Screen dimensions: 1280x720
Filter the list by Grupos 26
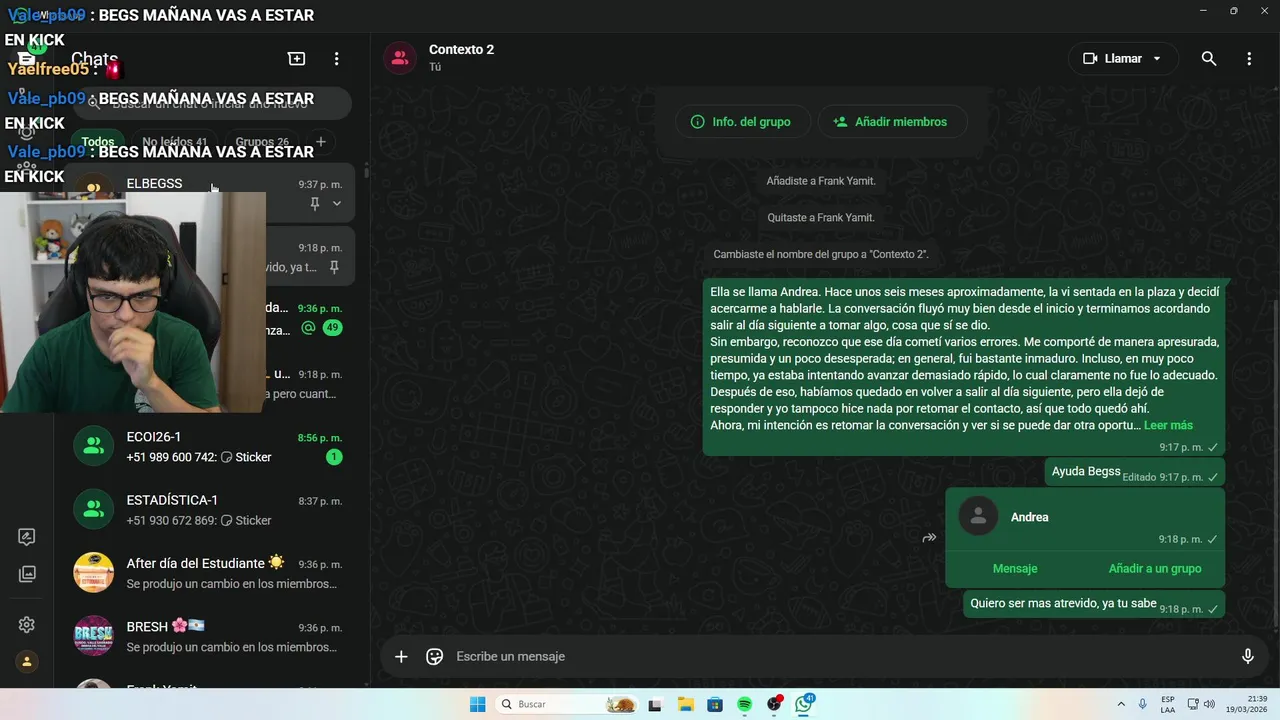point(262,142)
